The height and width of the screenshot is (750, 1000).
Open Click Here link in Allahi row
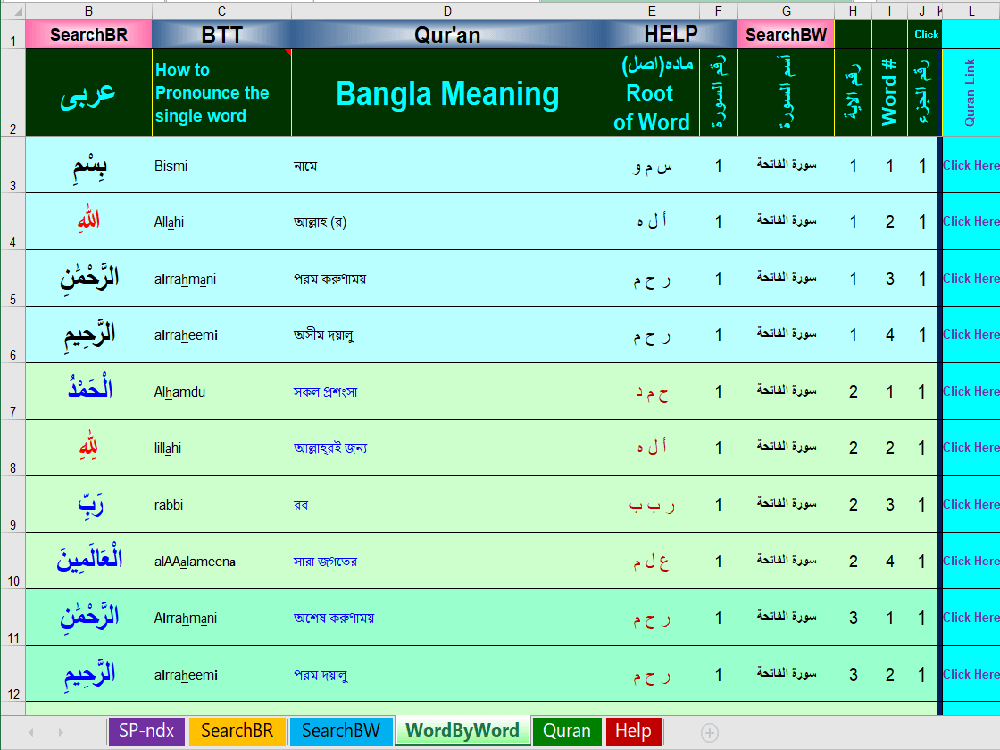click(x=971, y=221)
